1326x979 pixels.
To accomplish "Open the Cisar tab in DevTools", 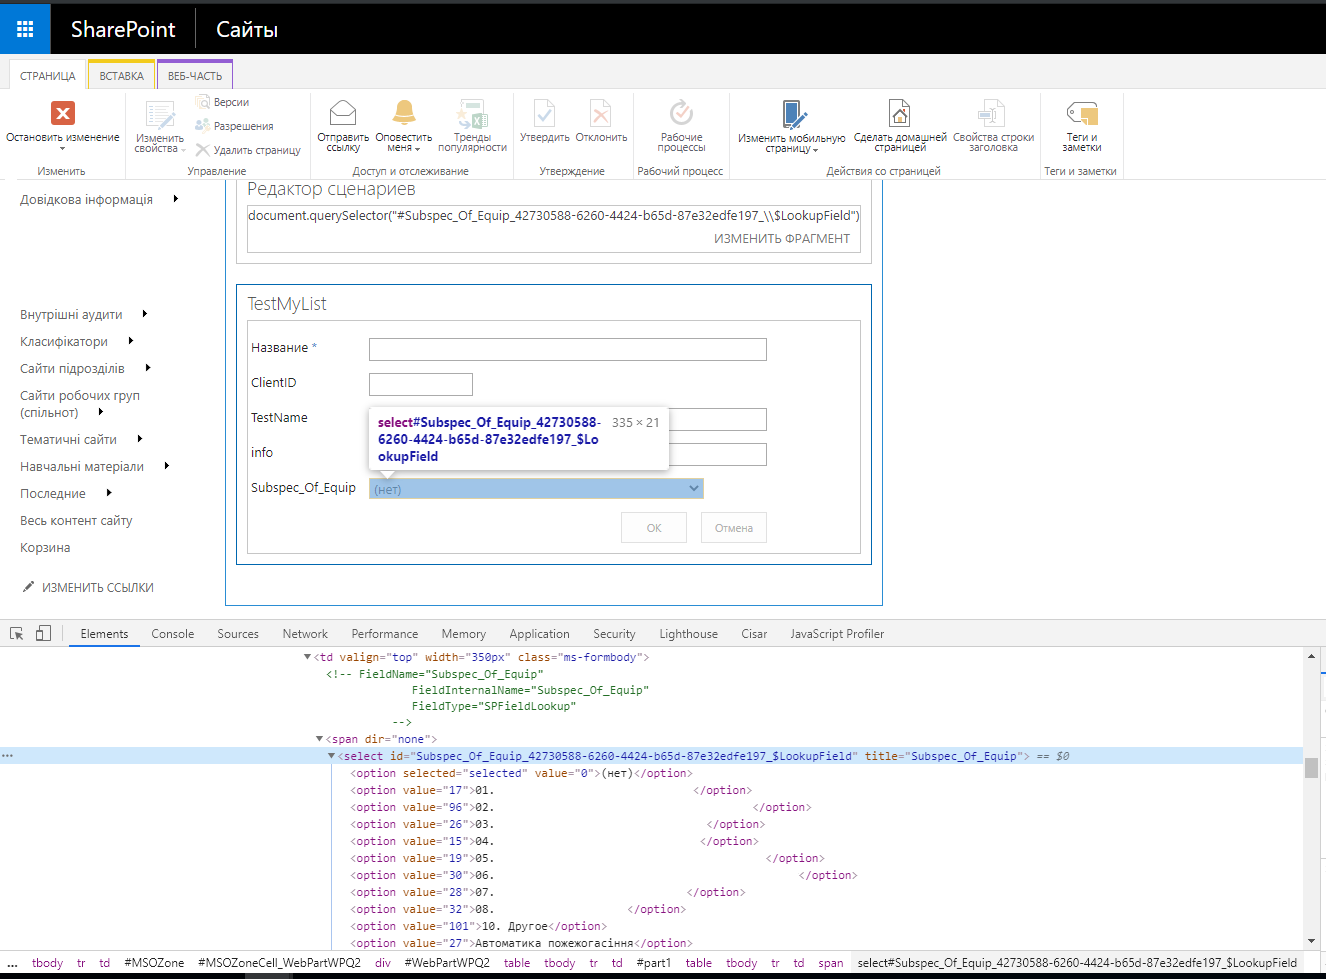I will click(x=754, y=634).
